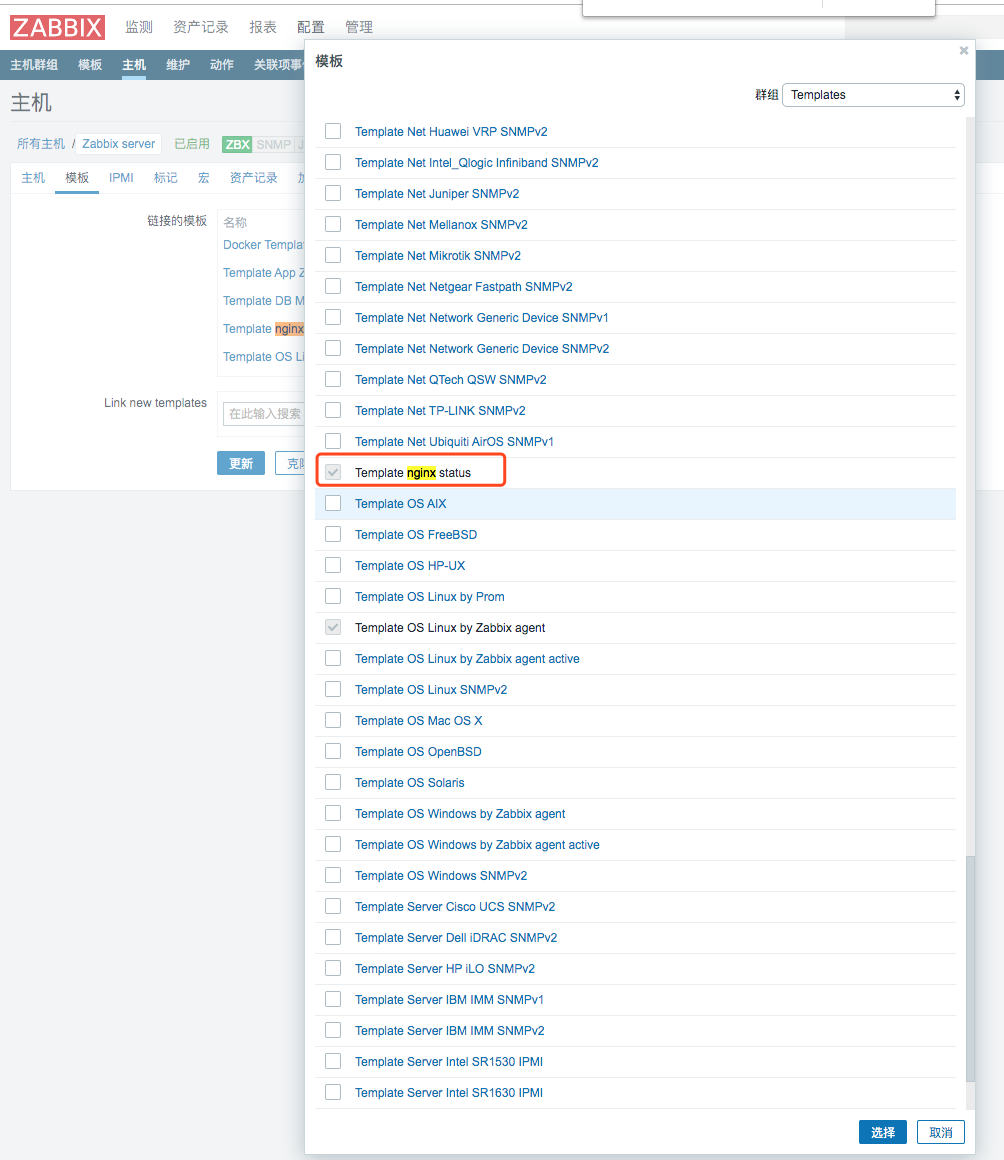Open the group Templates dropdown
Screen dimensions: 1004x1160
[873, 95]
